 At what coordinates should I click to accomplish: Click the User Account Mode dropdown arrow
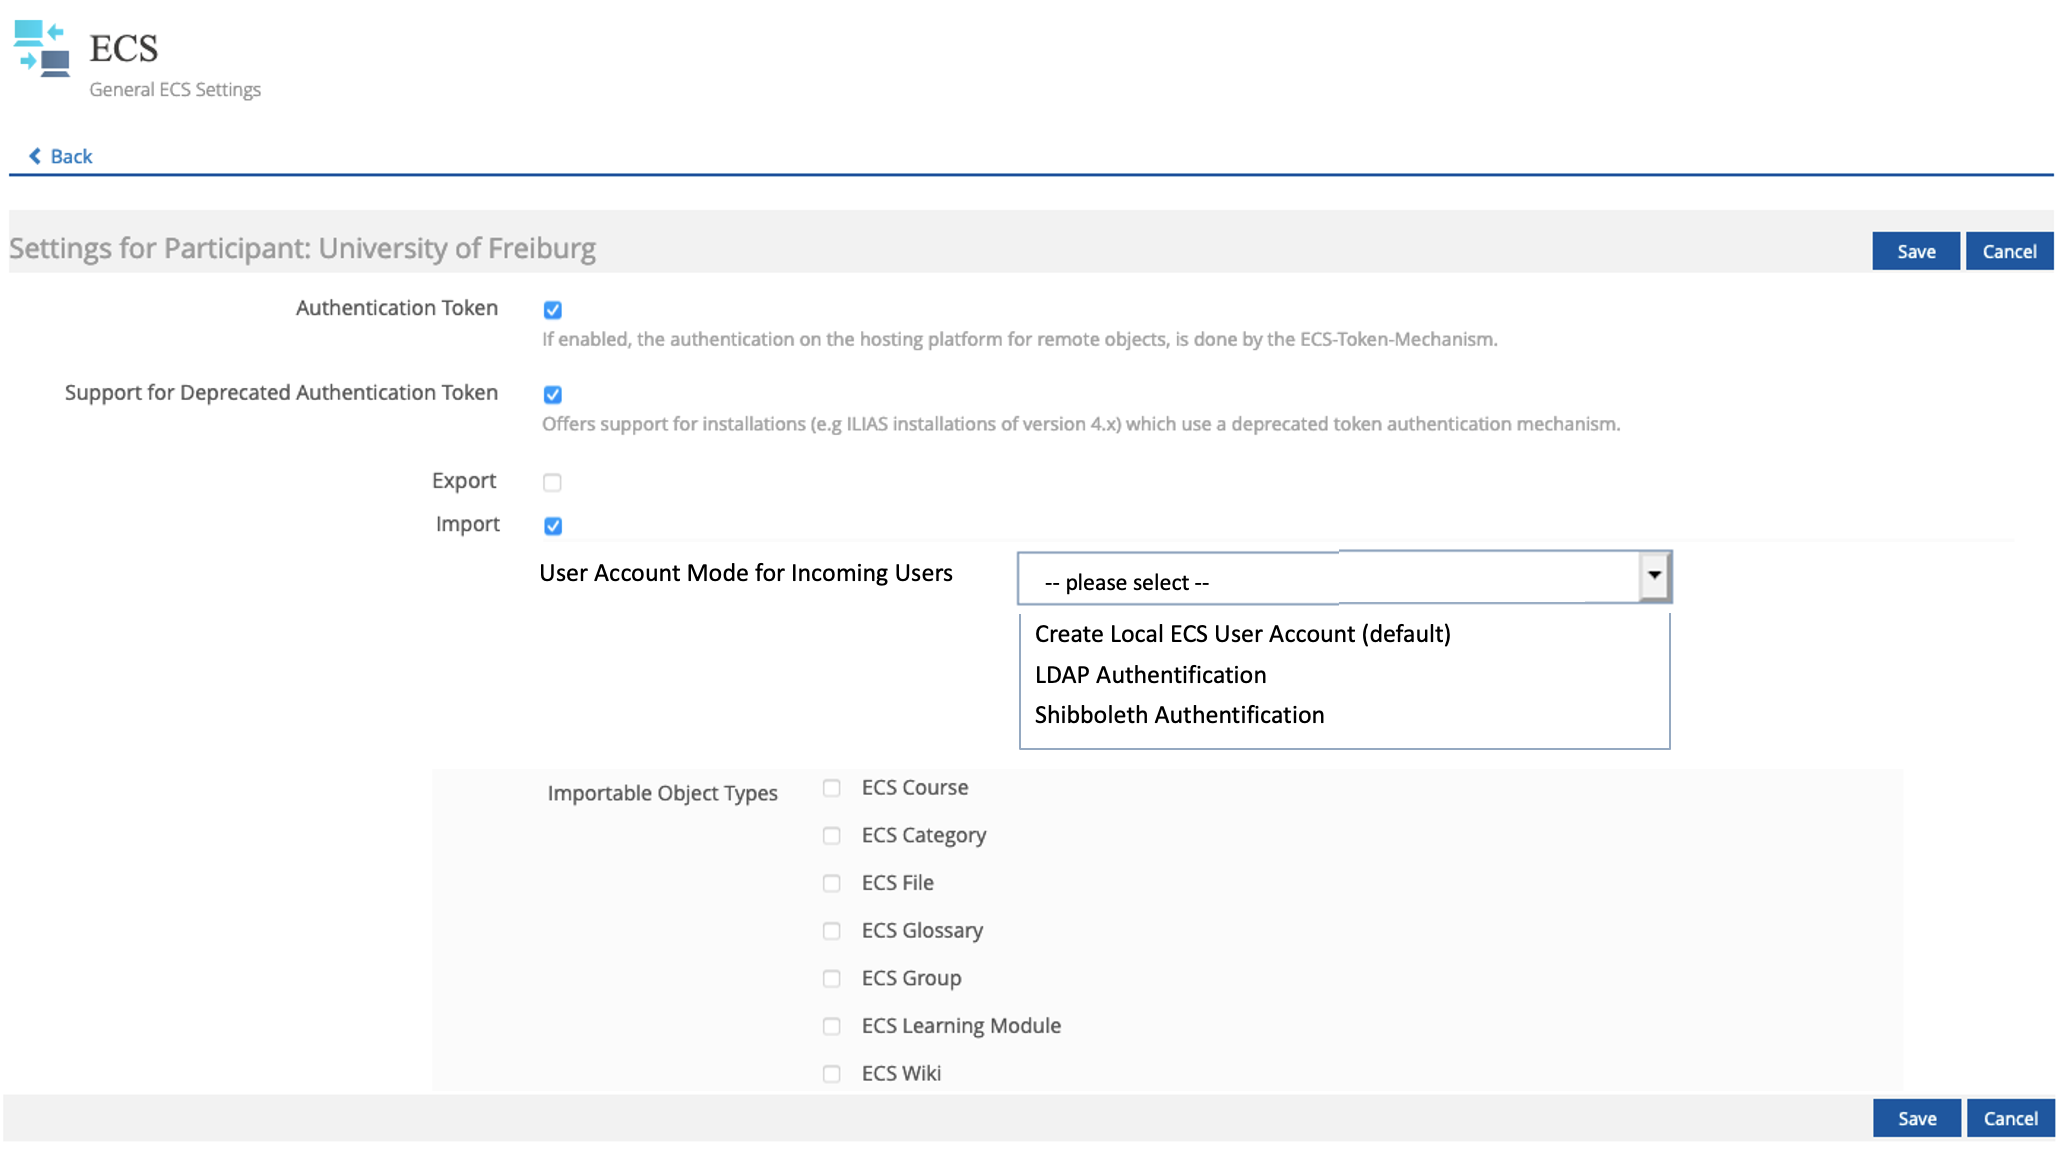click(1654, 576)
